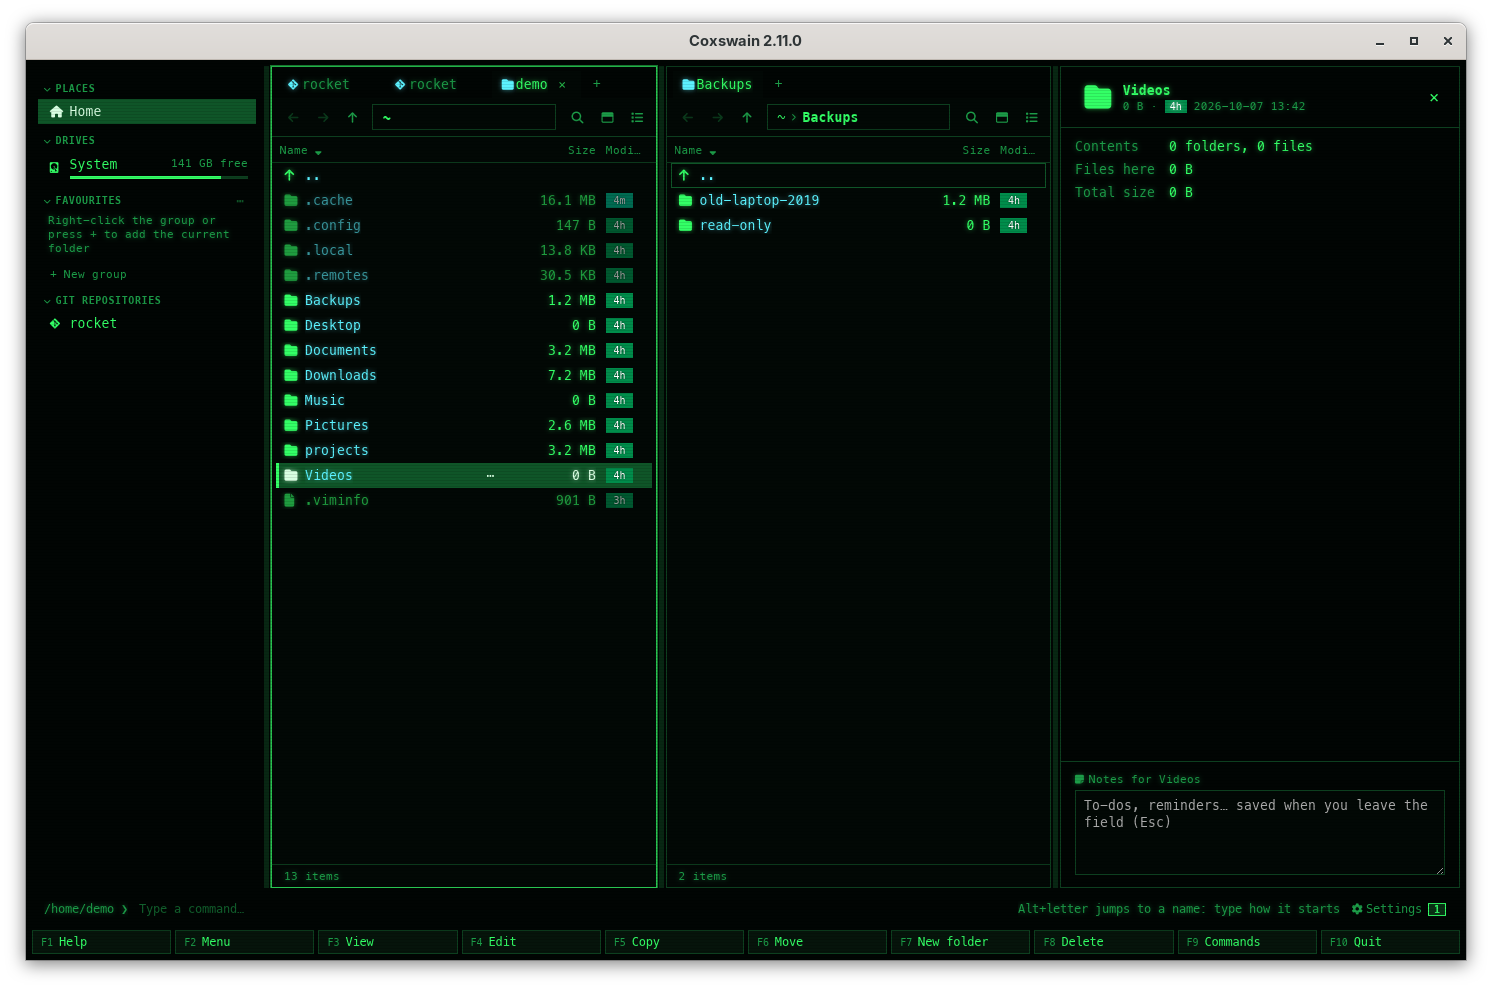This screenshot has width=1492, height=989.
Task: Focus the demo pane path field
Action: click(x=464, y=118)
